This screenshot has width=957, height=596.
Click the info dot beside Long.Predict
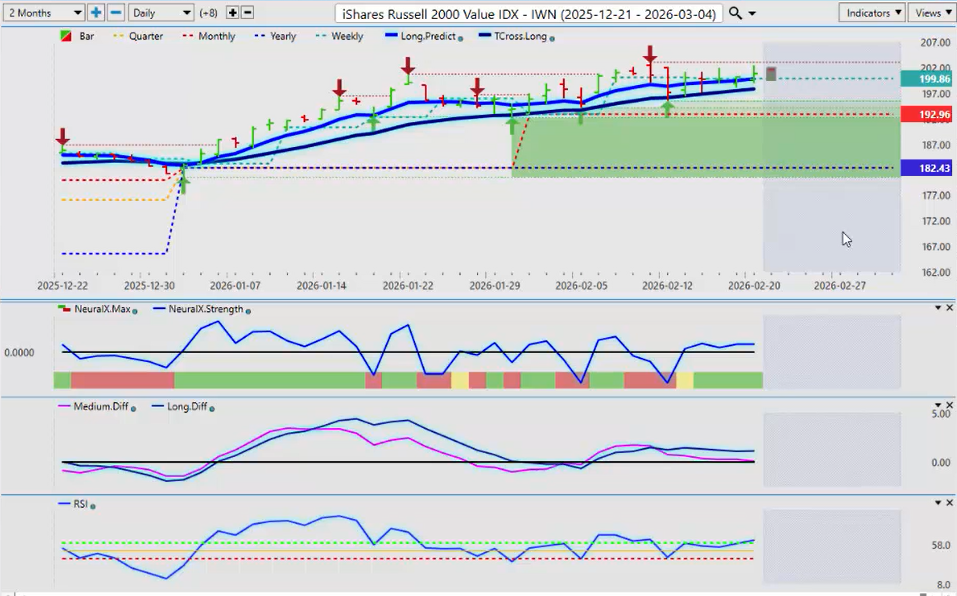click(x=461, y=38)
